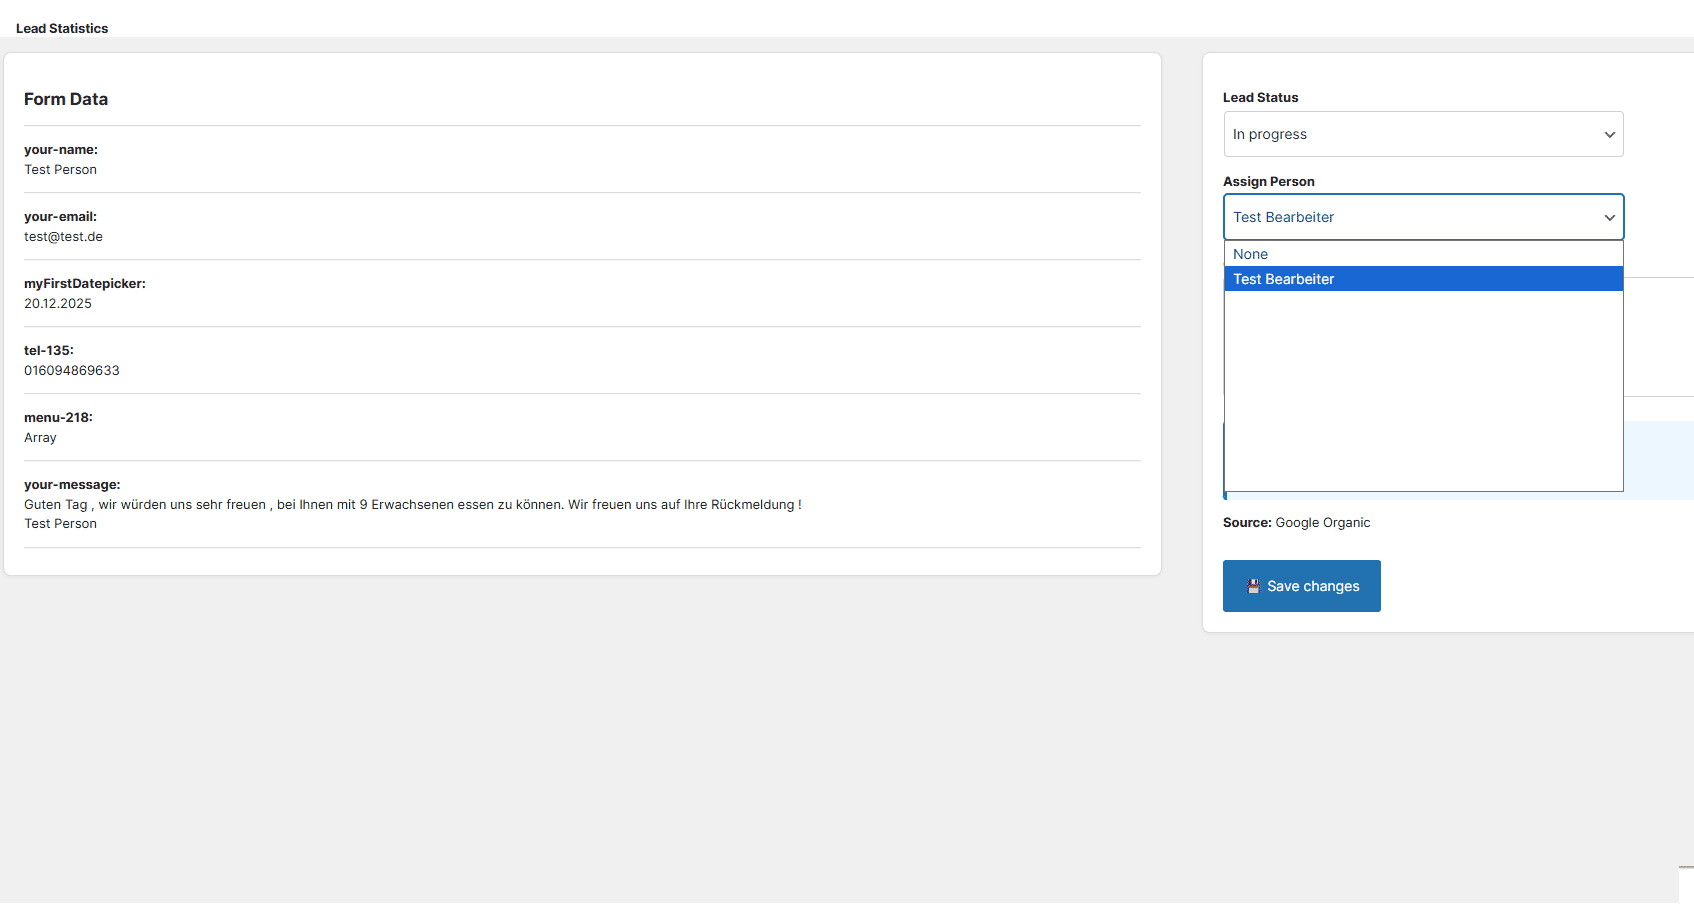Click the floppy disk save icon
Screen dimensions: 1694x904
point(1253,586)
